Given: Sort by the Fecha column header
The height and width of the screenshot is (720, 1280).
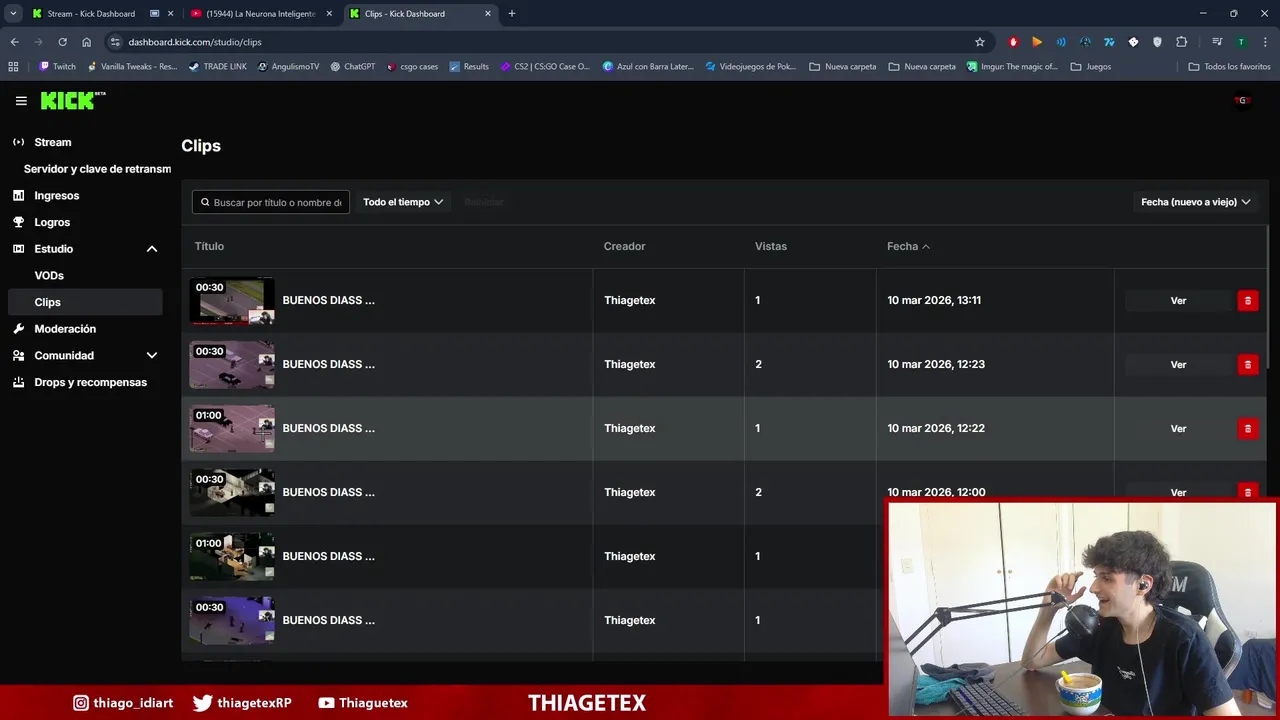Looking at the screenshot, I should tap(908, 246).
